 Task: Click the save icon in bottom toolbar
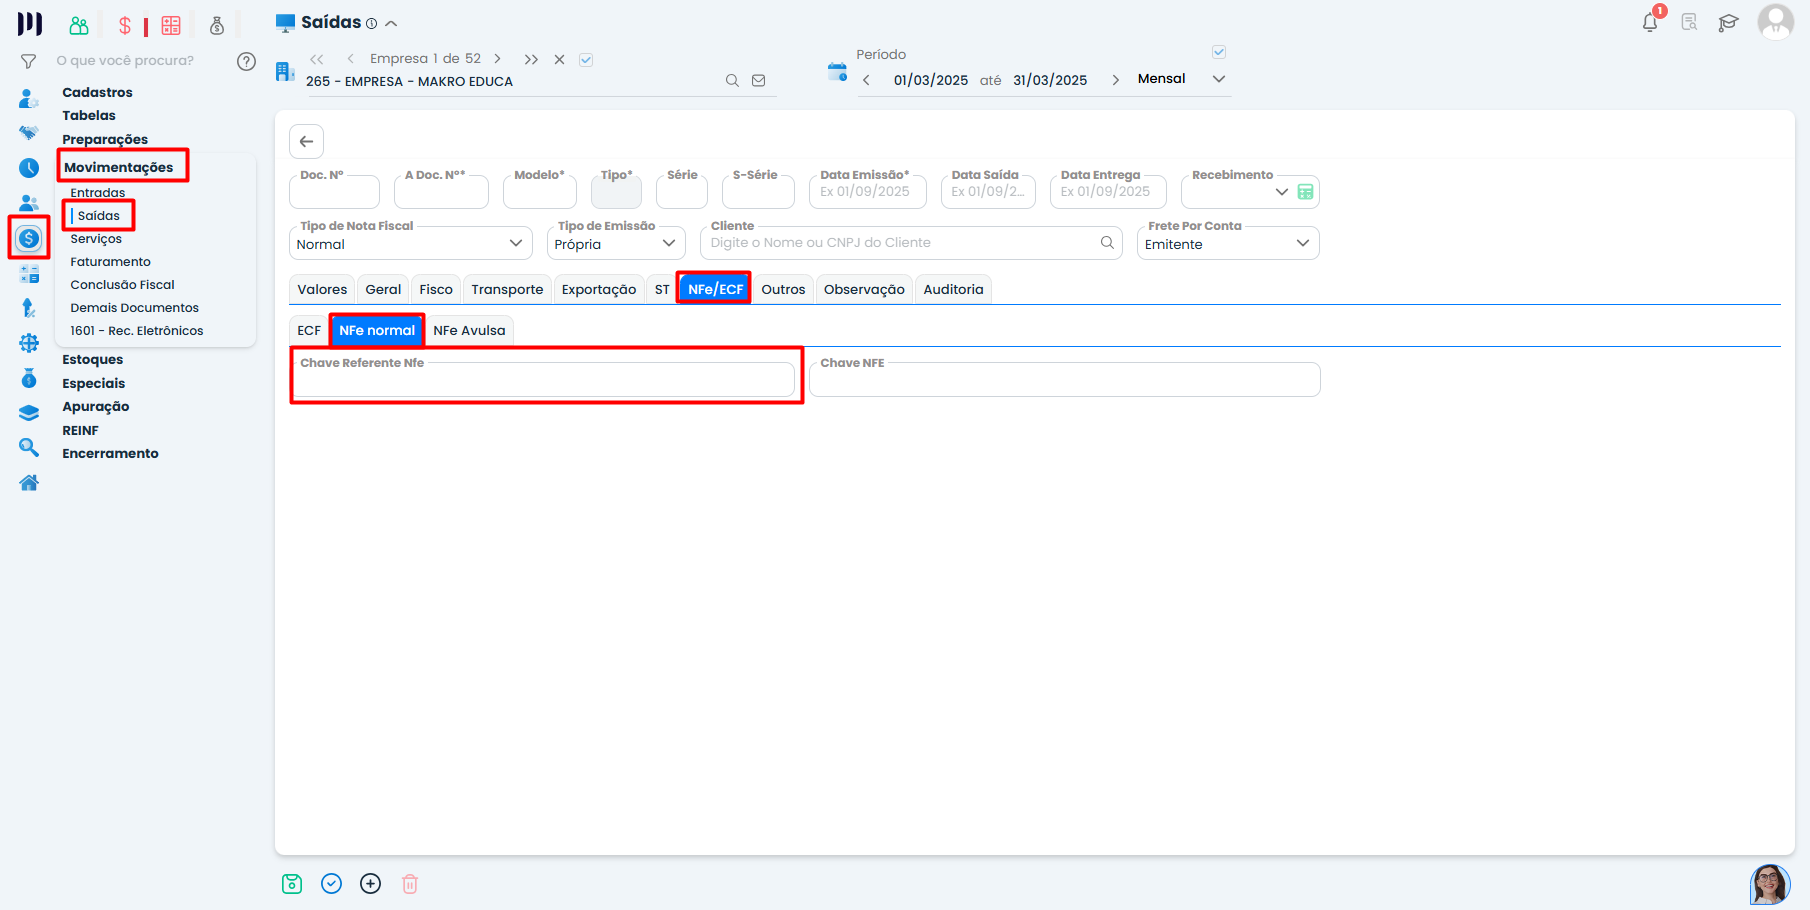click(292, 884)
